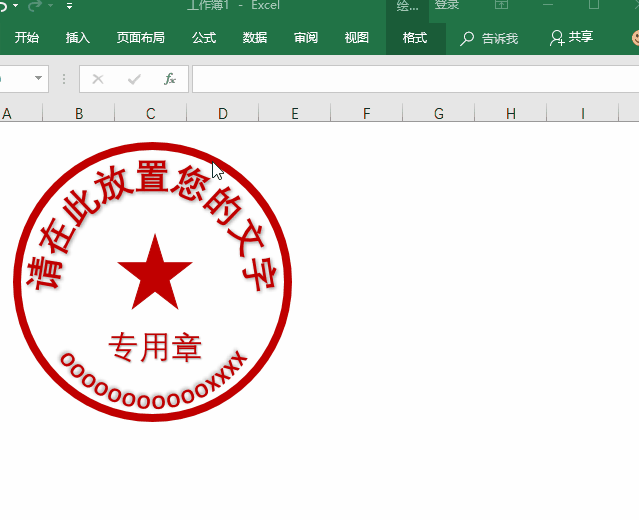Select column G header

point(439,113)
